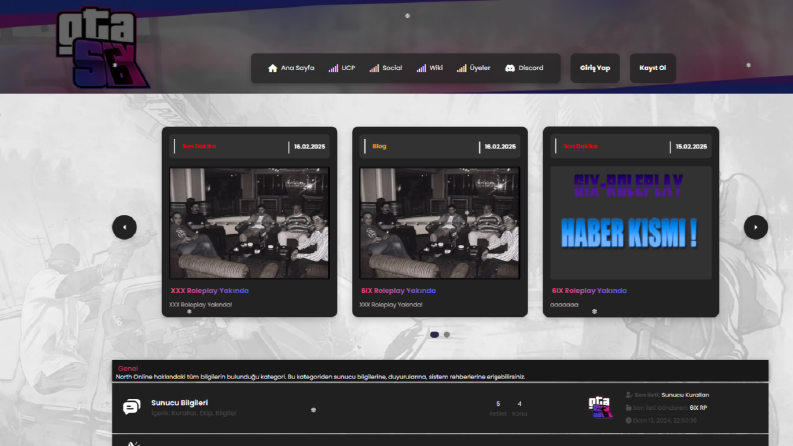Click the GTA SIX site logo
The width and height of the screenshot is (793, 446).
pyautogui.click(x=101, y=48)
